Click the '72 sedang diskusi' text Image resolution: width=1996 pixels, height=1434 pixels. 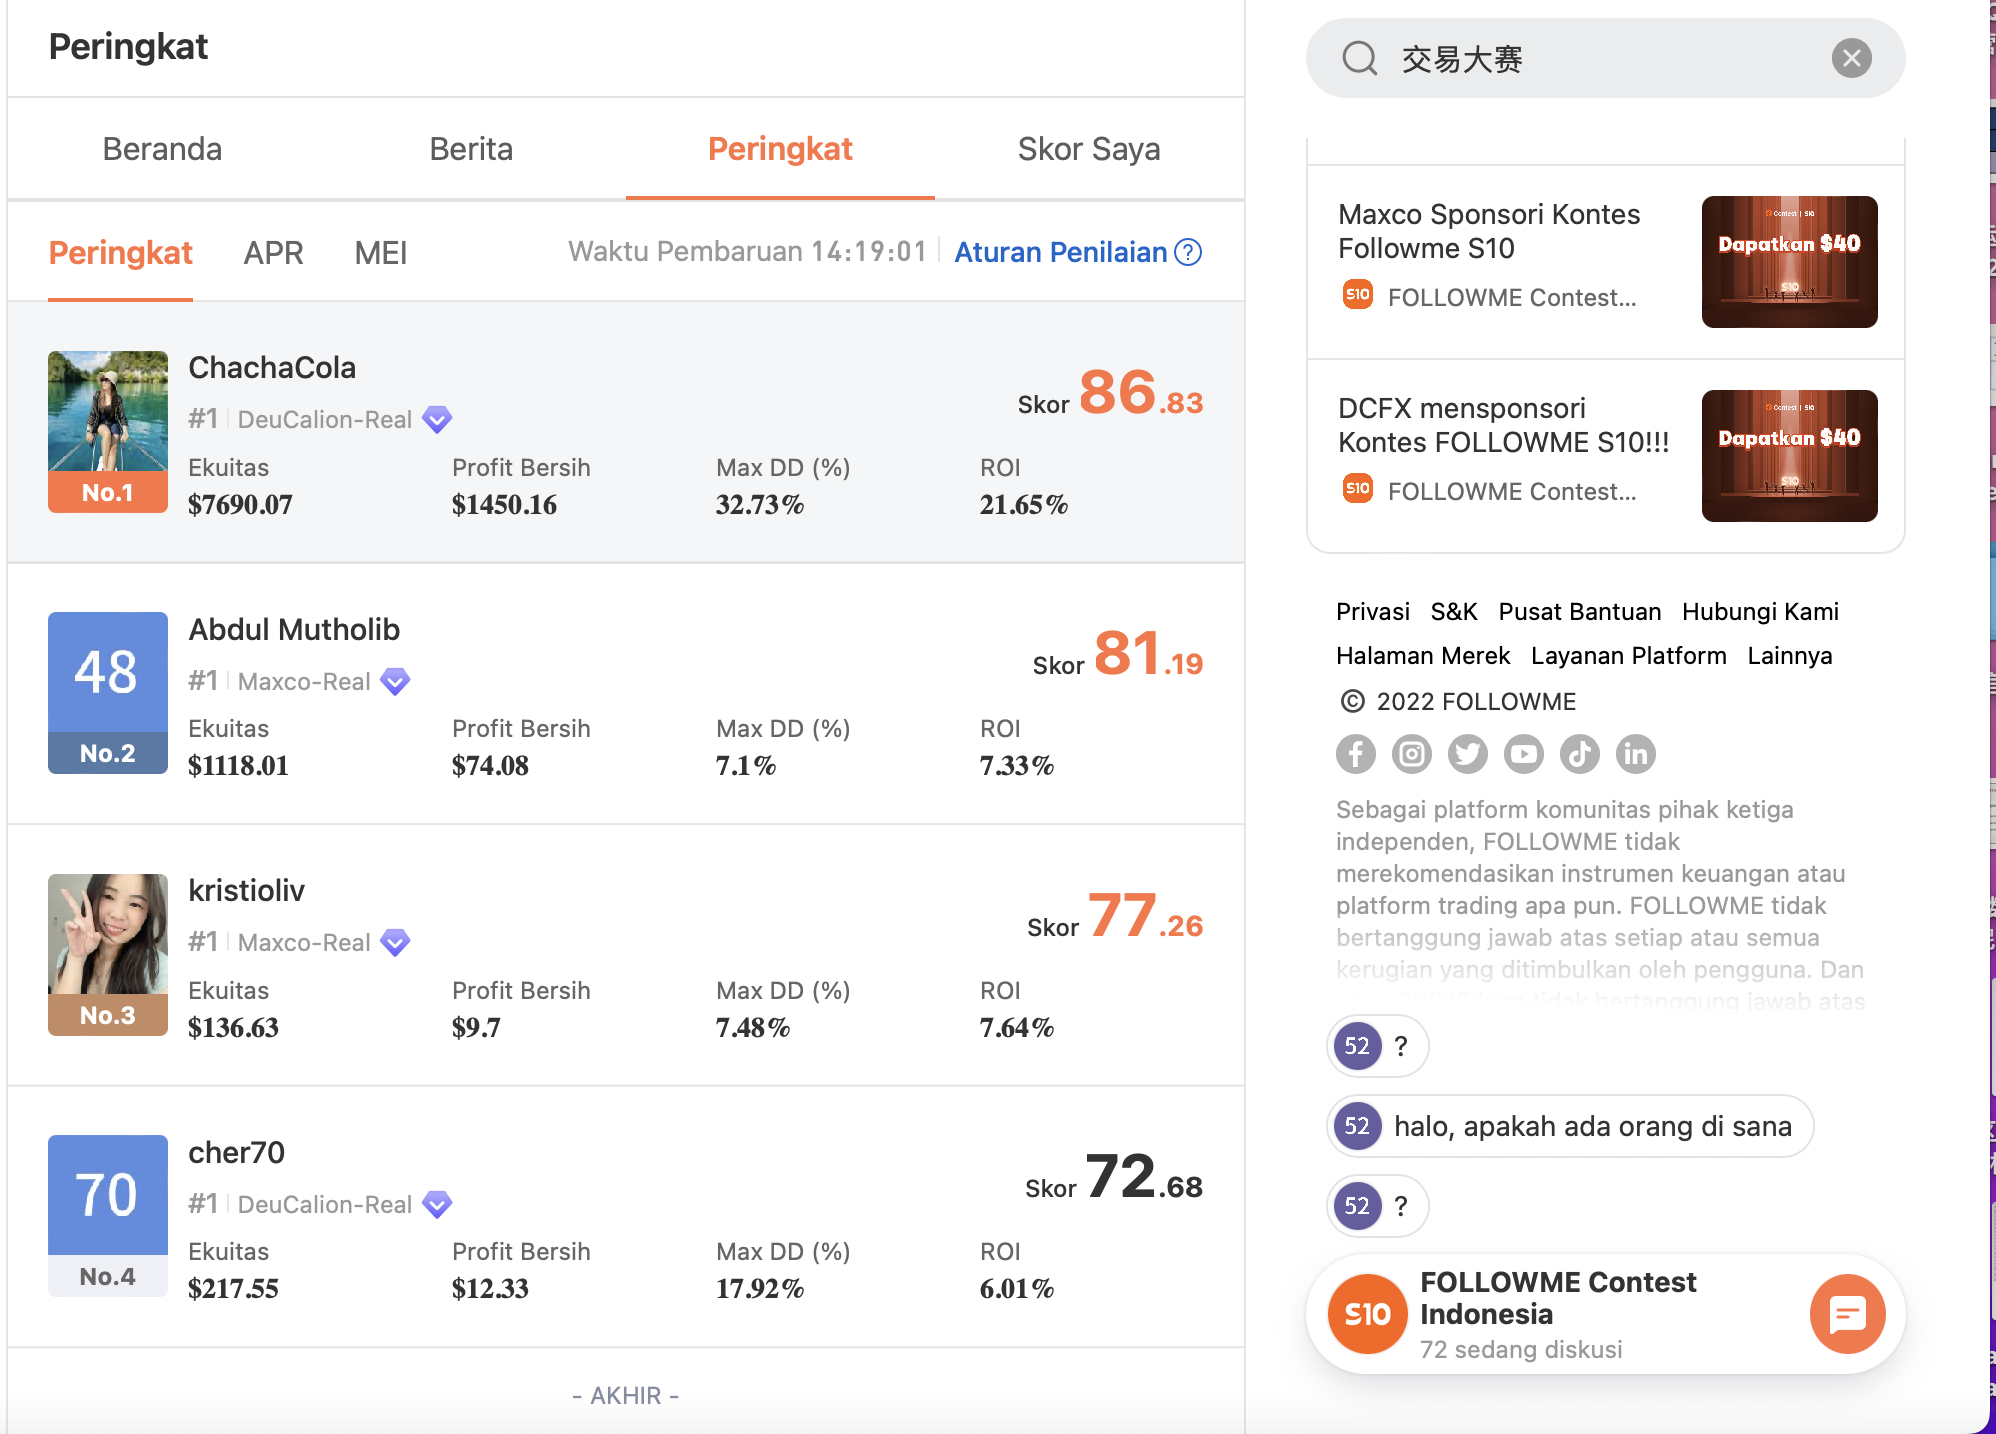pos(1521,1349)
